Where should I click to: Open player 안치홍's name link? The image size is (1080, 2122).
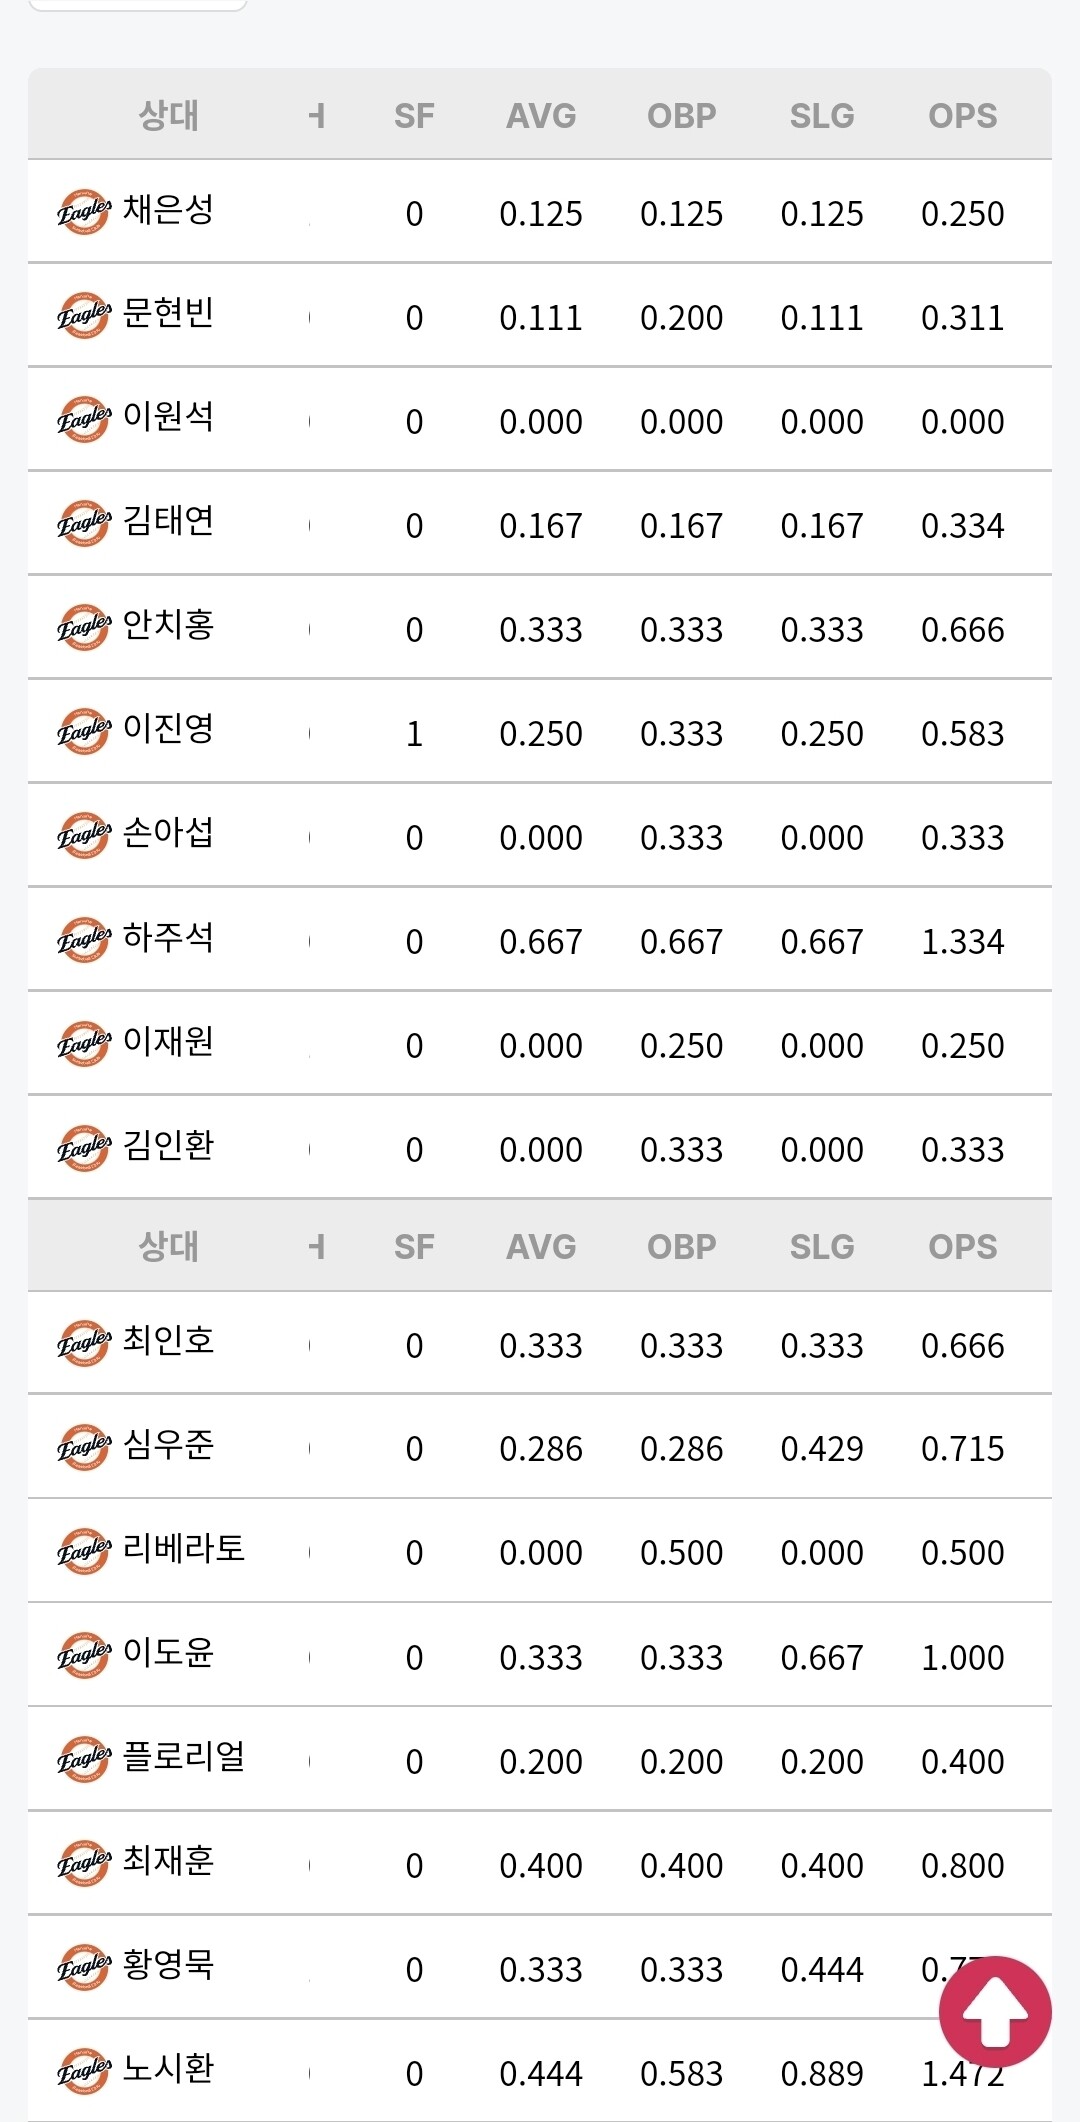[x=168, y=625]
